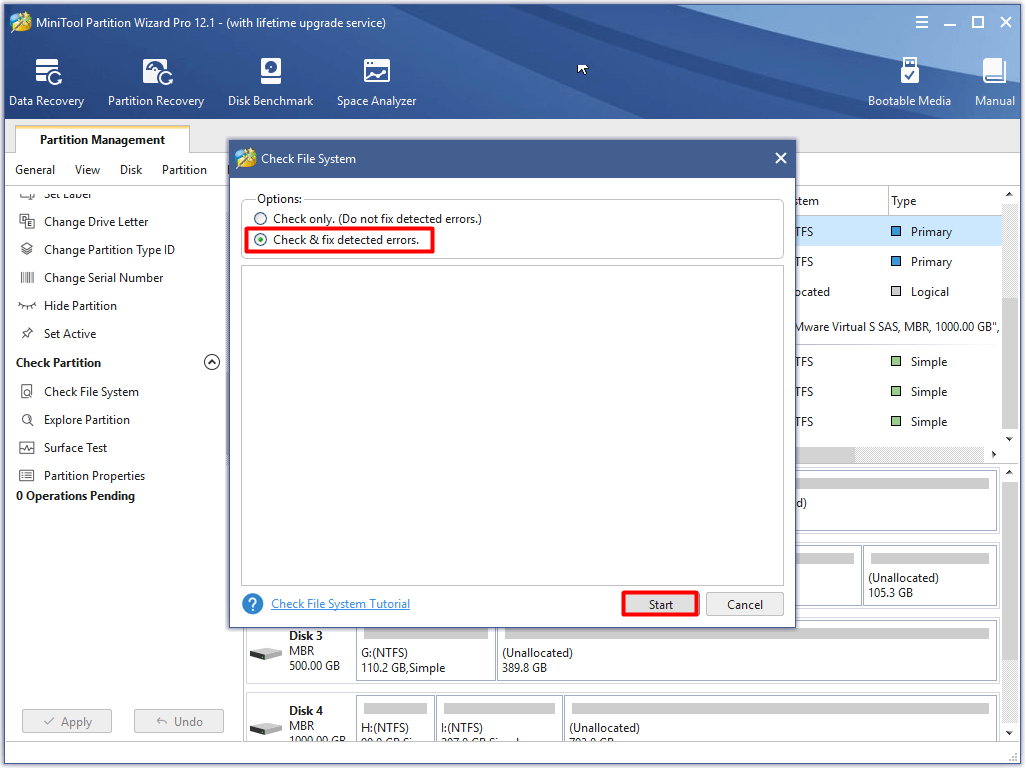Click Set Active pin icon

(27, 334)
